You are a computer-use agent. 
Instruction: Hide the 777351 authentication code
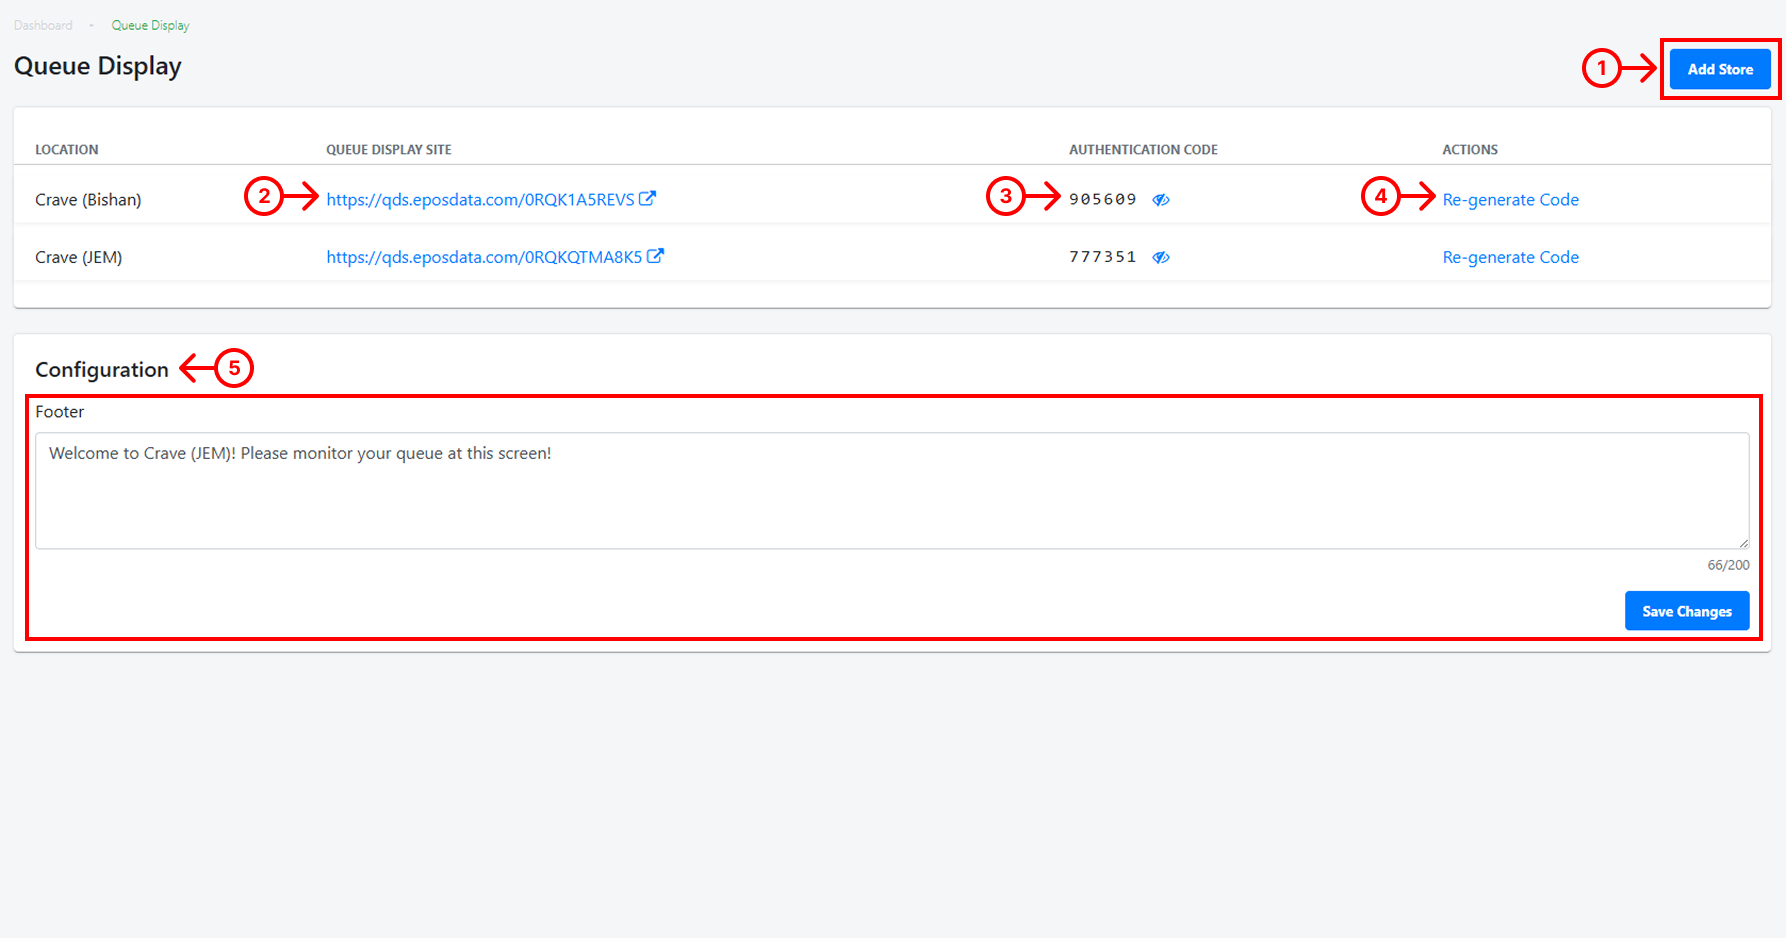(1161, 257)
